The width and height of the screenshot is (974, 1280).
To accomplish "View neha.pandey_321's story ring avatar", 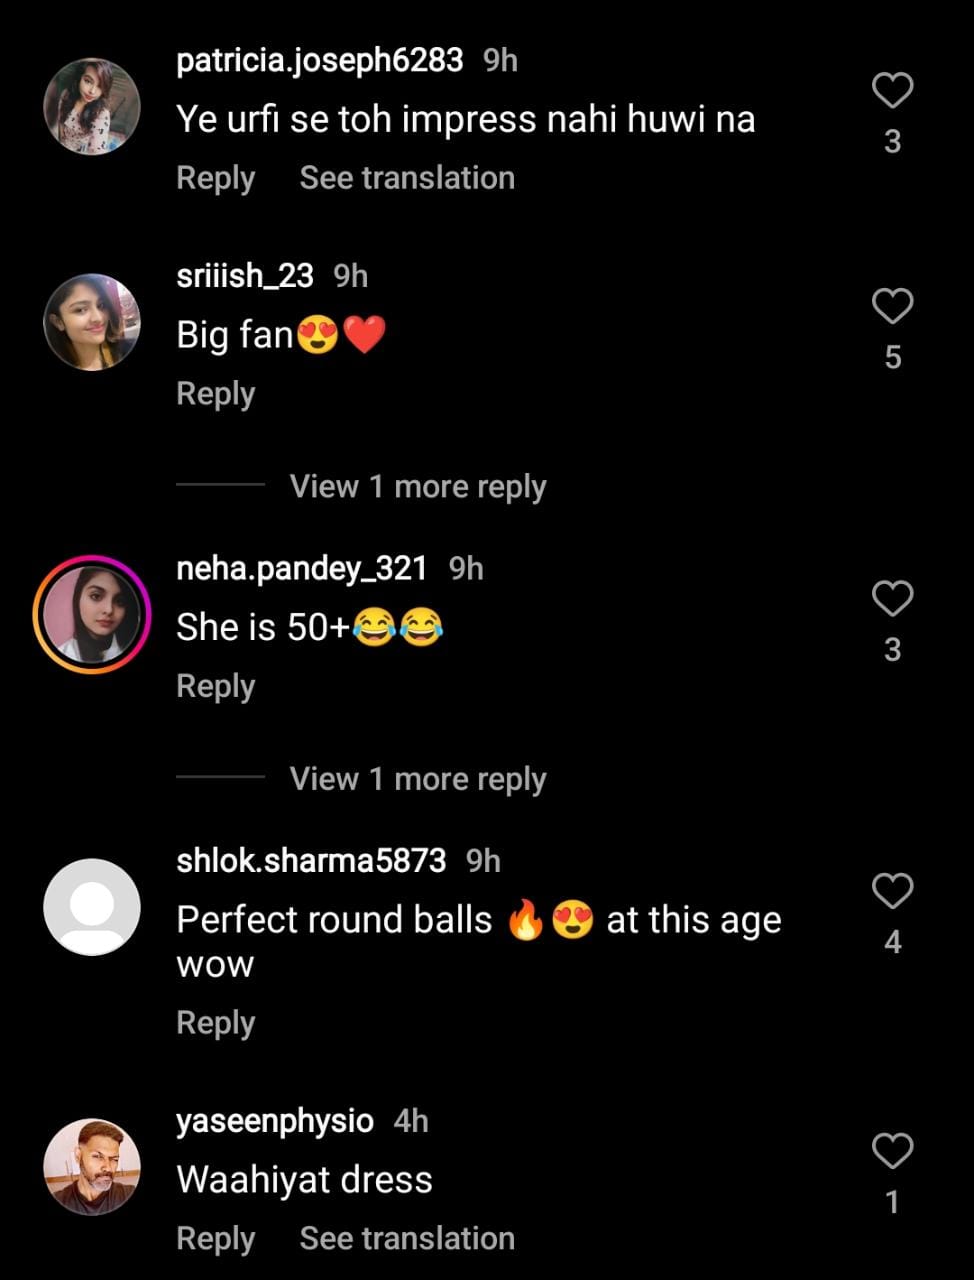I will (x=92, y=615).
